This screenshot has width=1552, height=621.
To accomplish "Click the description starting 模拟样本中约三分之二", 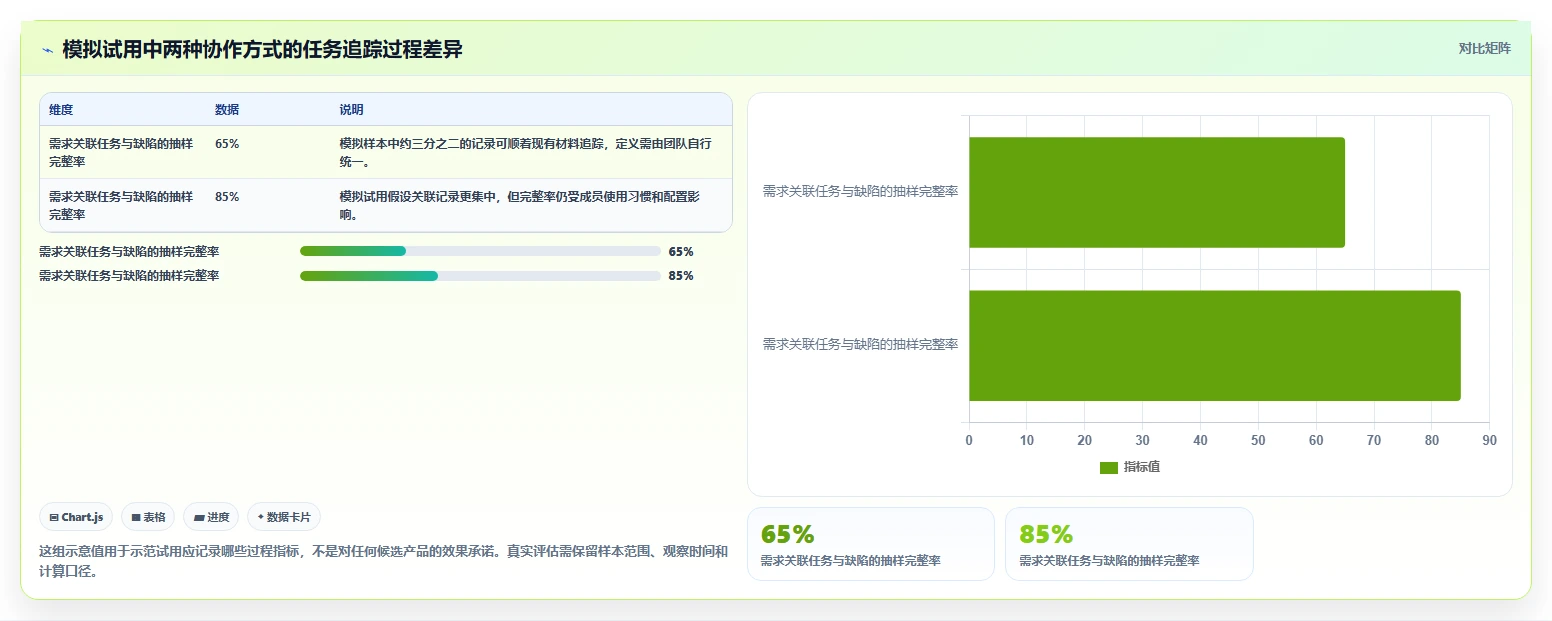I will pyautogui.click(x=525, y=153).
